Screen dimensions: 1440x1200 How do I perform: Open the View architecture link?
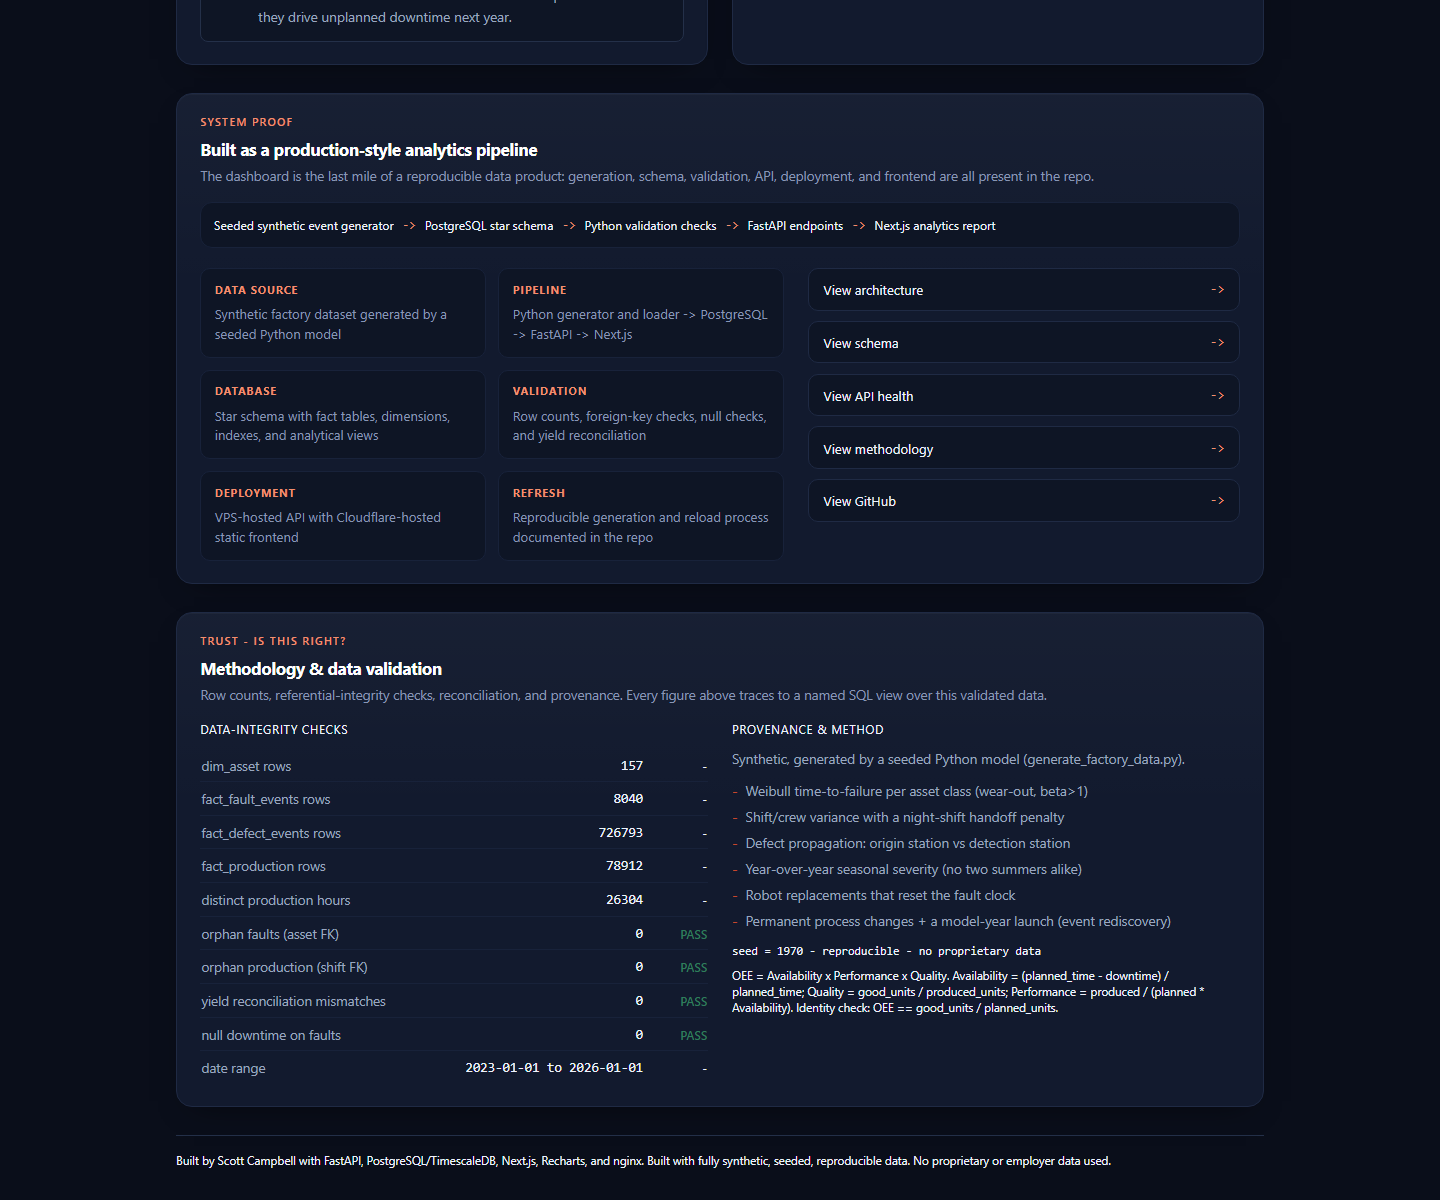click(1023, 290)
